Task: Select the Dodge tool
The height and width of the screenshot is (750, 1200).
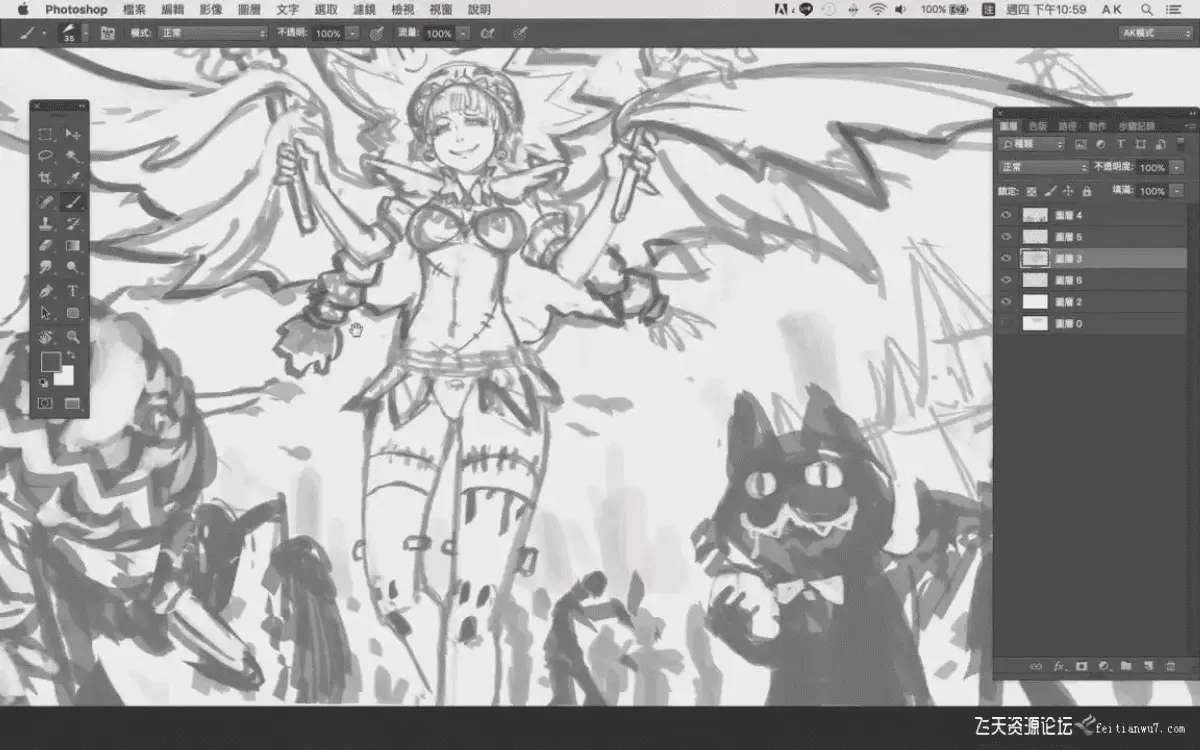Action: (x=73, y=268)
